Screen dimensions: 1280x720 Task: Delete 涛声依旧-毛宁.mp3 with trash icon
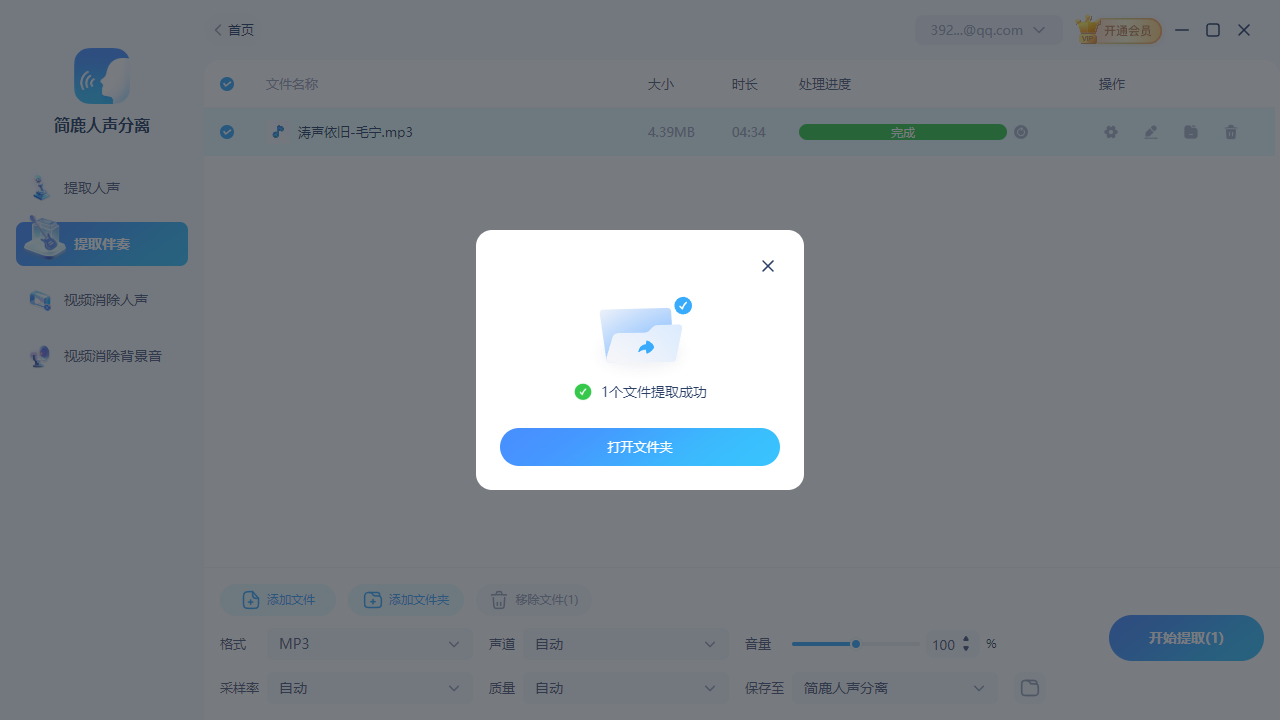[1231, 131]
